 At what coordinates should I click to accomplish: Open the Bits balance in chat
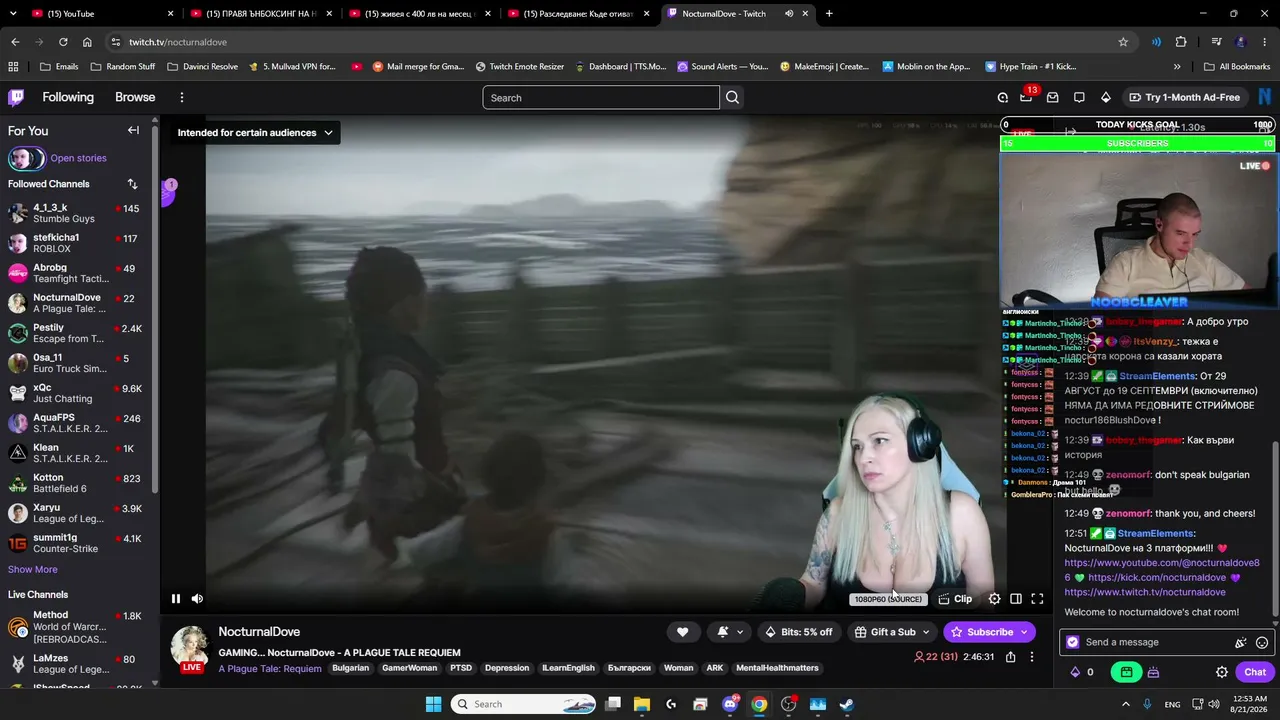click(1082, 672)
